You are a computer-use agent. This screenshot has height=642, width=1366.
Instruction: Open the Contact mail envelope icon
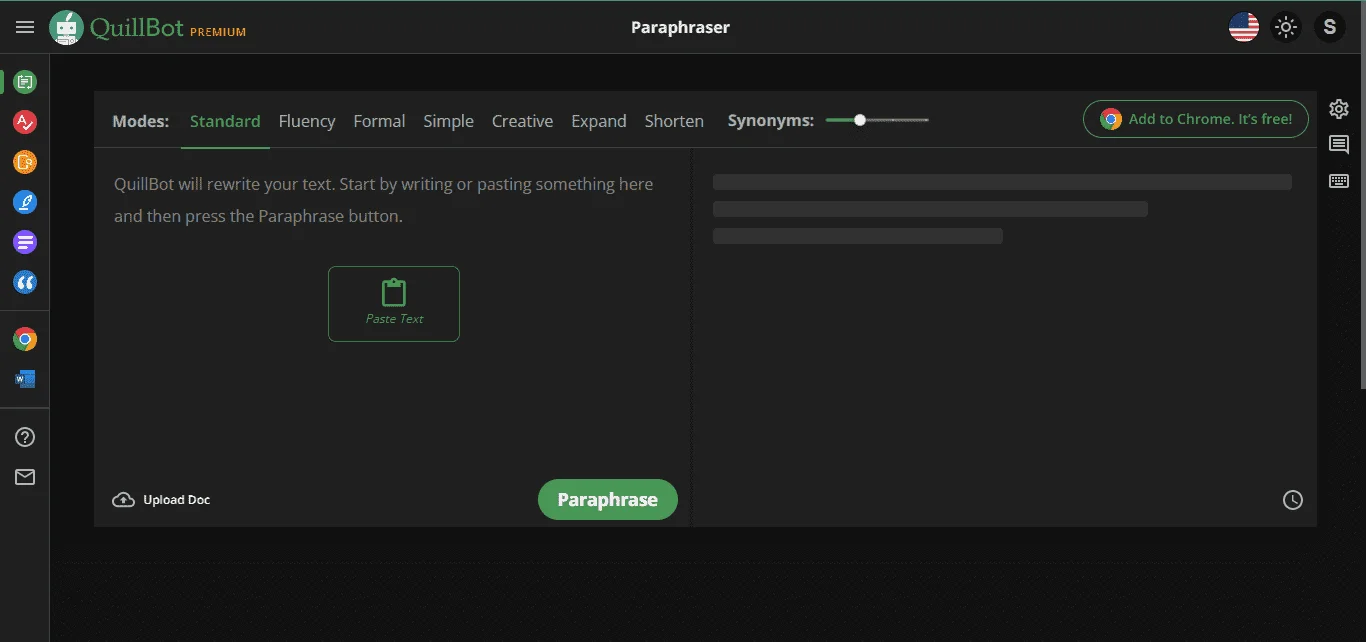(25, 477)
